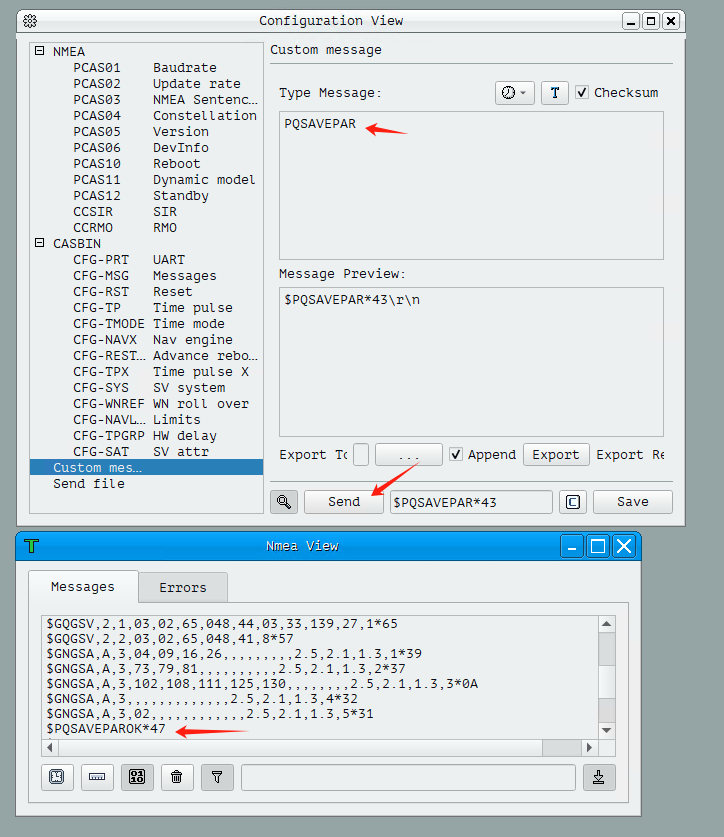Click the ruler icon in Nmea View toolbar
This screenshot has width=724, height=837.
click(97, 776)
